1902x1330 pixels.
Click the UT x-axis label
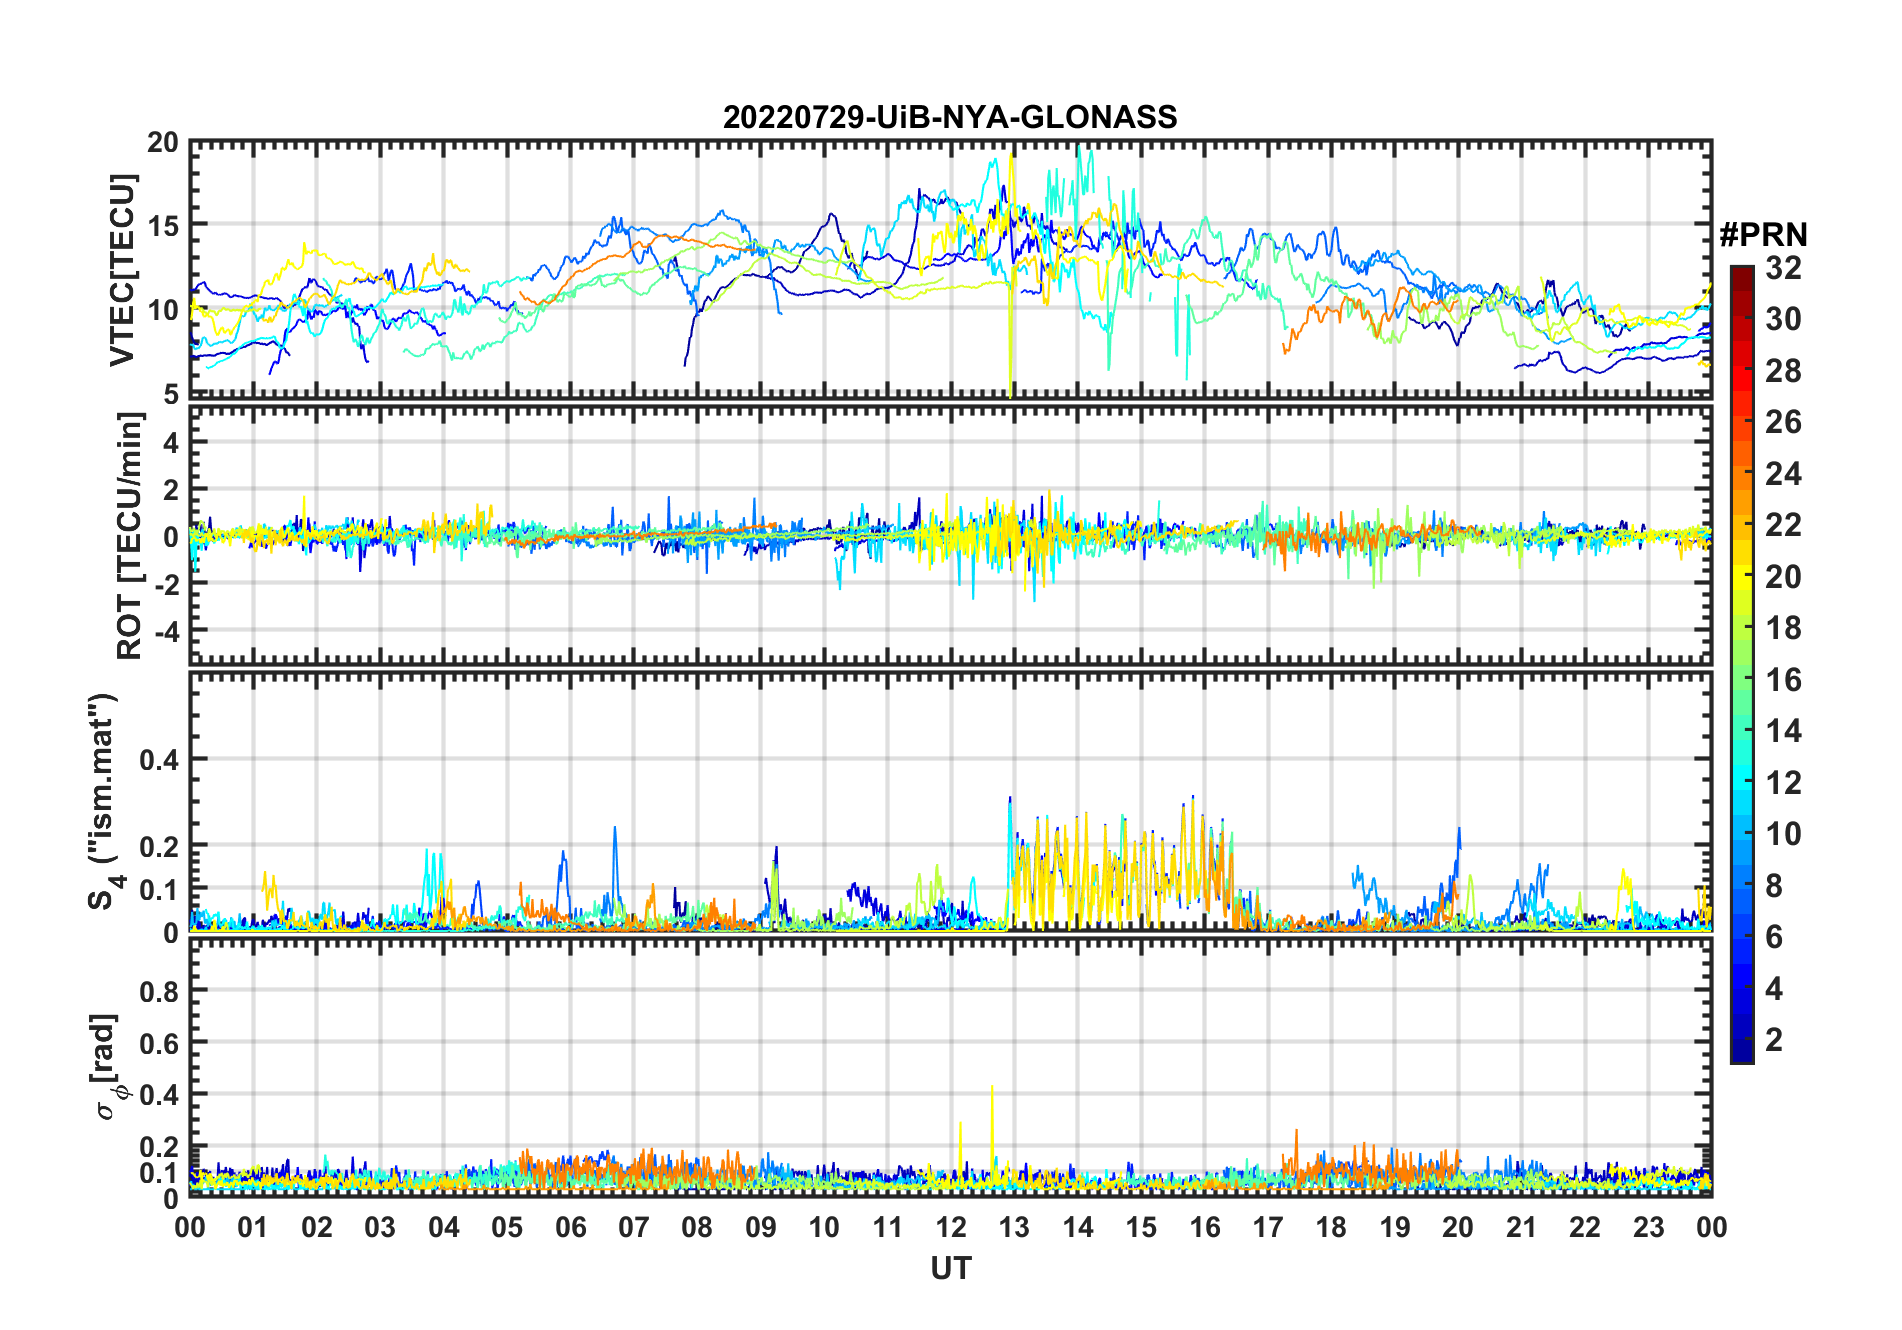coord(950,1268)
